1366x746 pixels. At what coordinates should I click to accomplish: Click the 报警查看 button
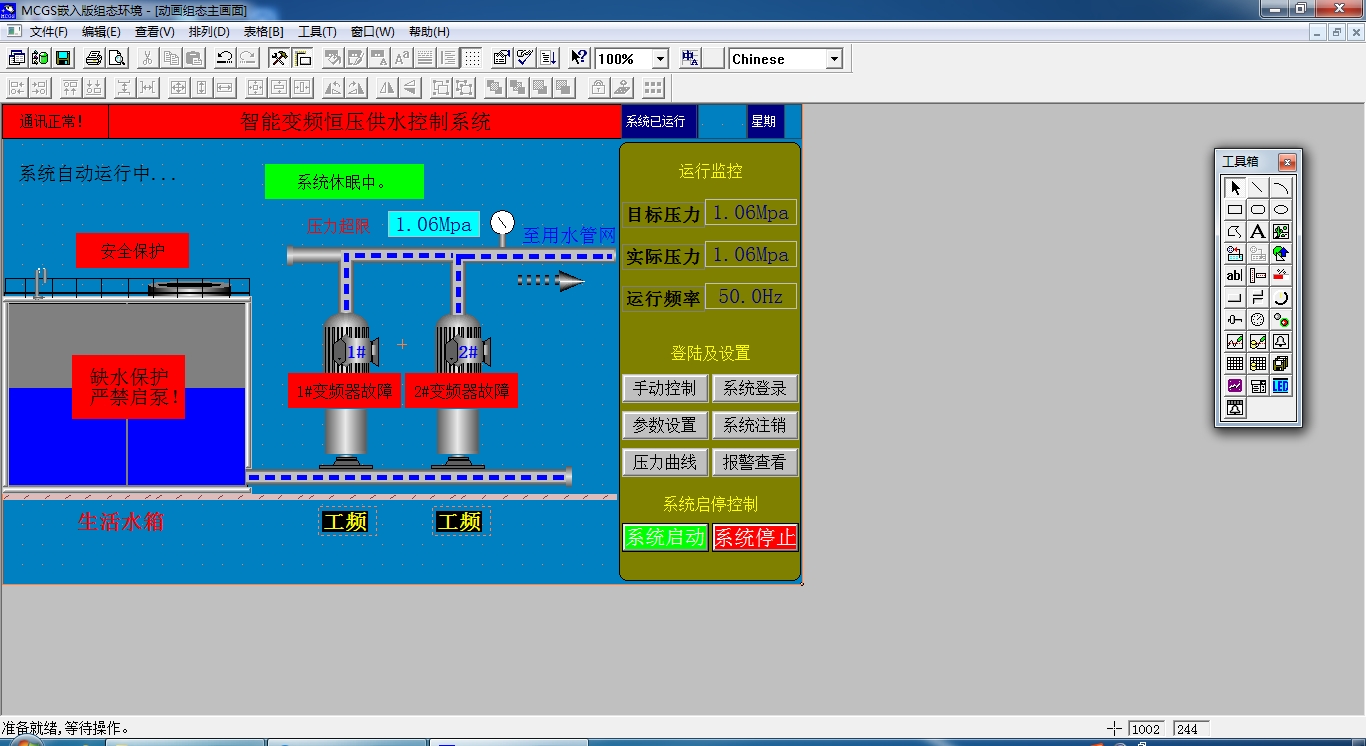coord(755,462)
